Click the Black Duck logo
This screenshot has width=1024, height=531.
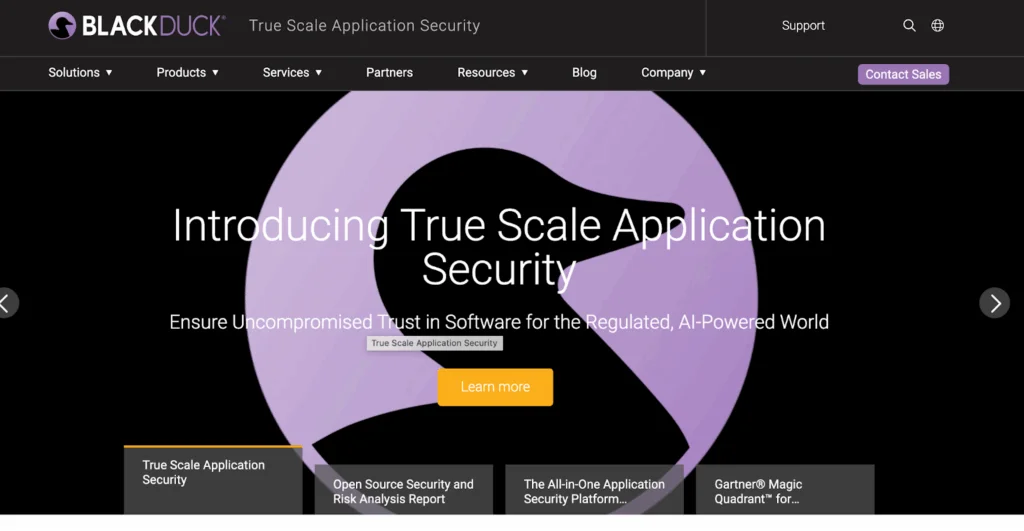[136, 26]
